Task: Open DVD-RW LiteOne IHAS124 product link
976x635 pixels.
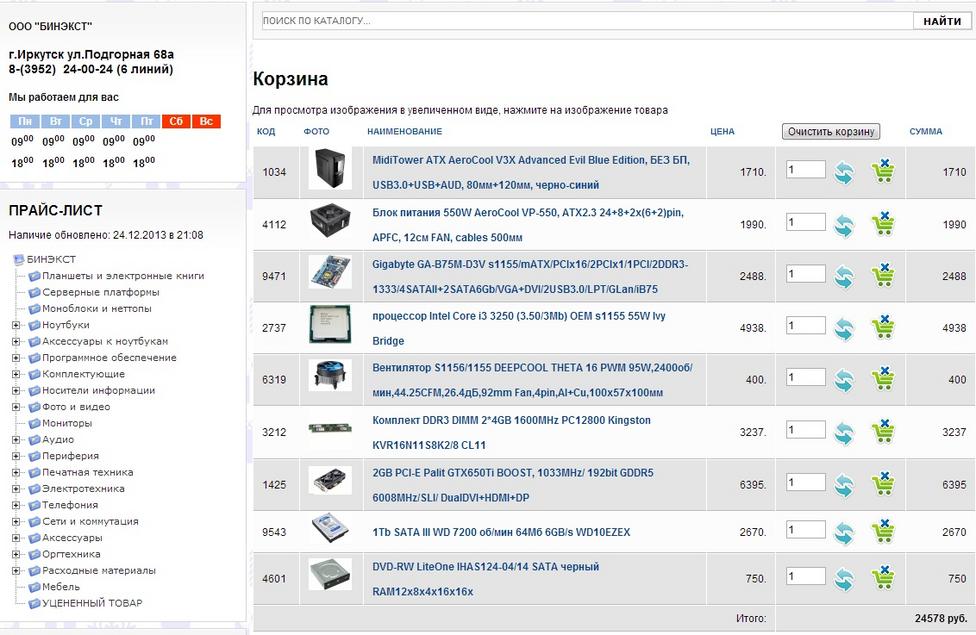Action: 486,579
